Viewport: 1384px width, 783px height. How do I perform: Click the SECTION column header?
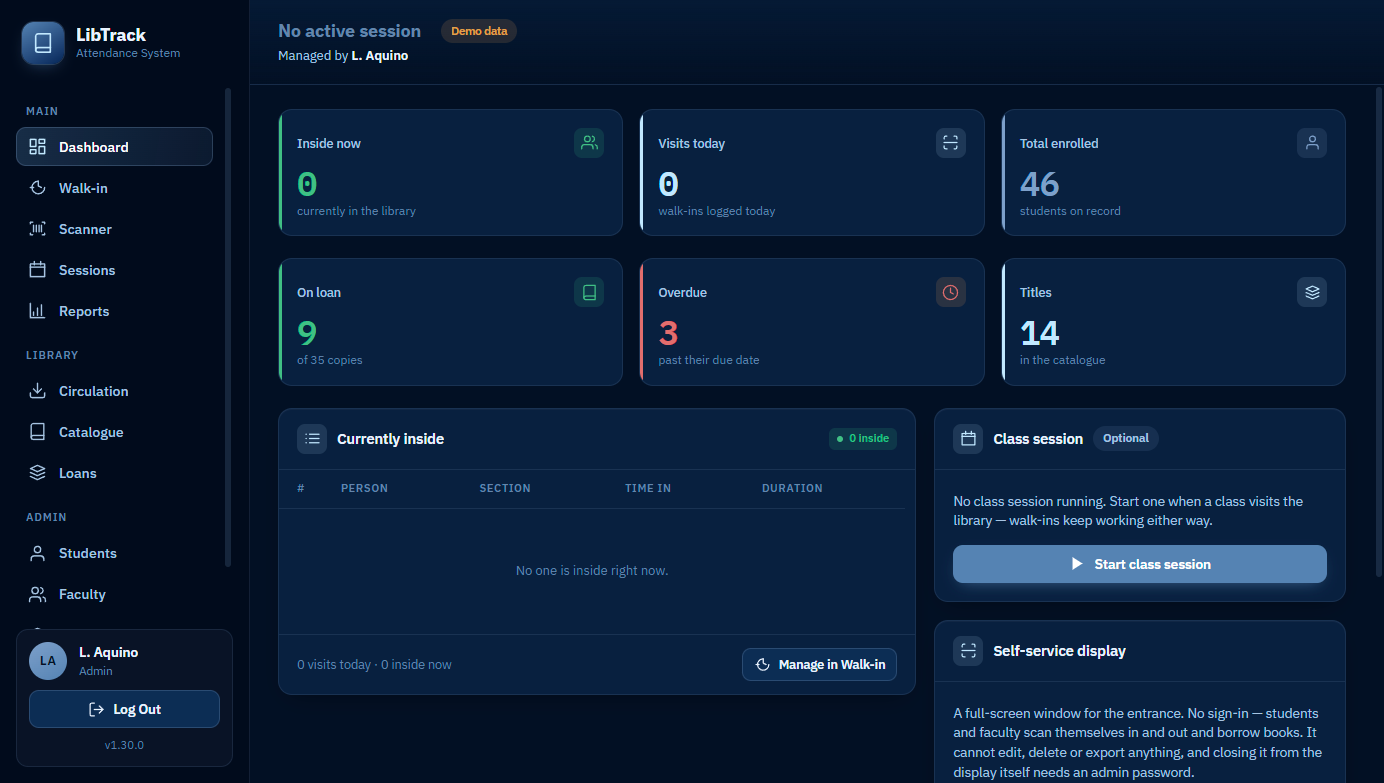pyautogui.click(x=505, y=488)
